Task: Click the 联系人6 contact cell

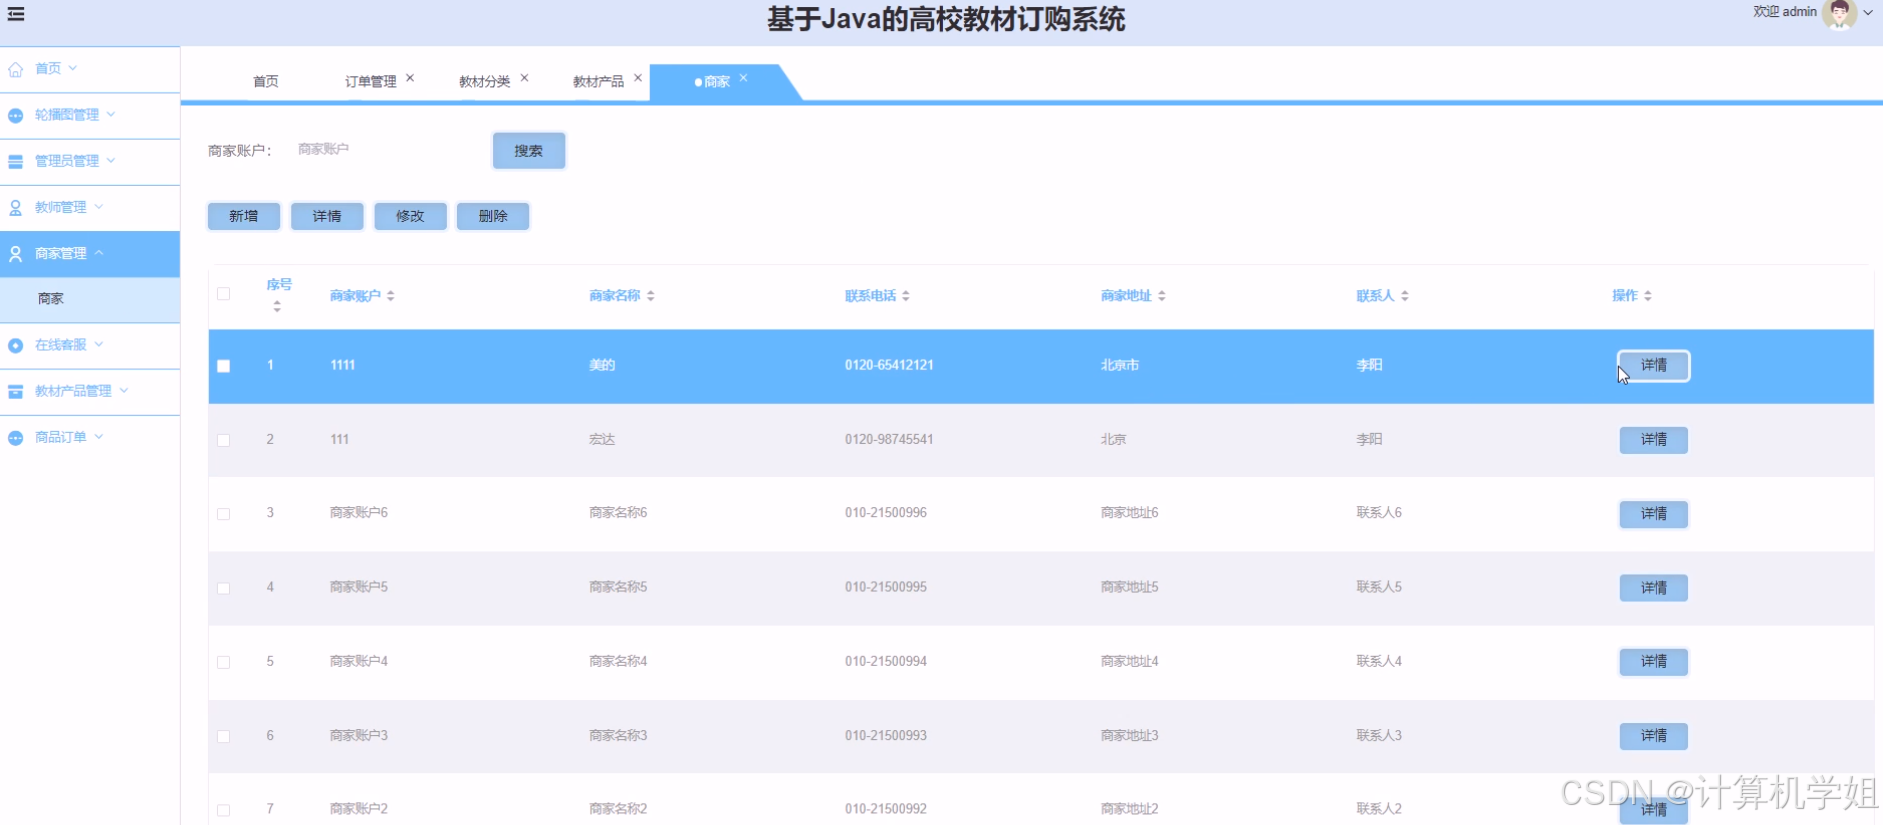Action: pos(1379,513)
